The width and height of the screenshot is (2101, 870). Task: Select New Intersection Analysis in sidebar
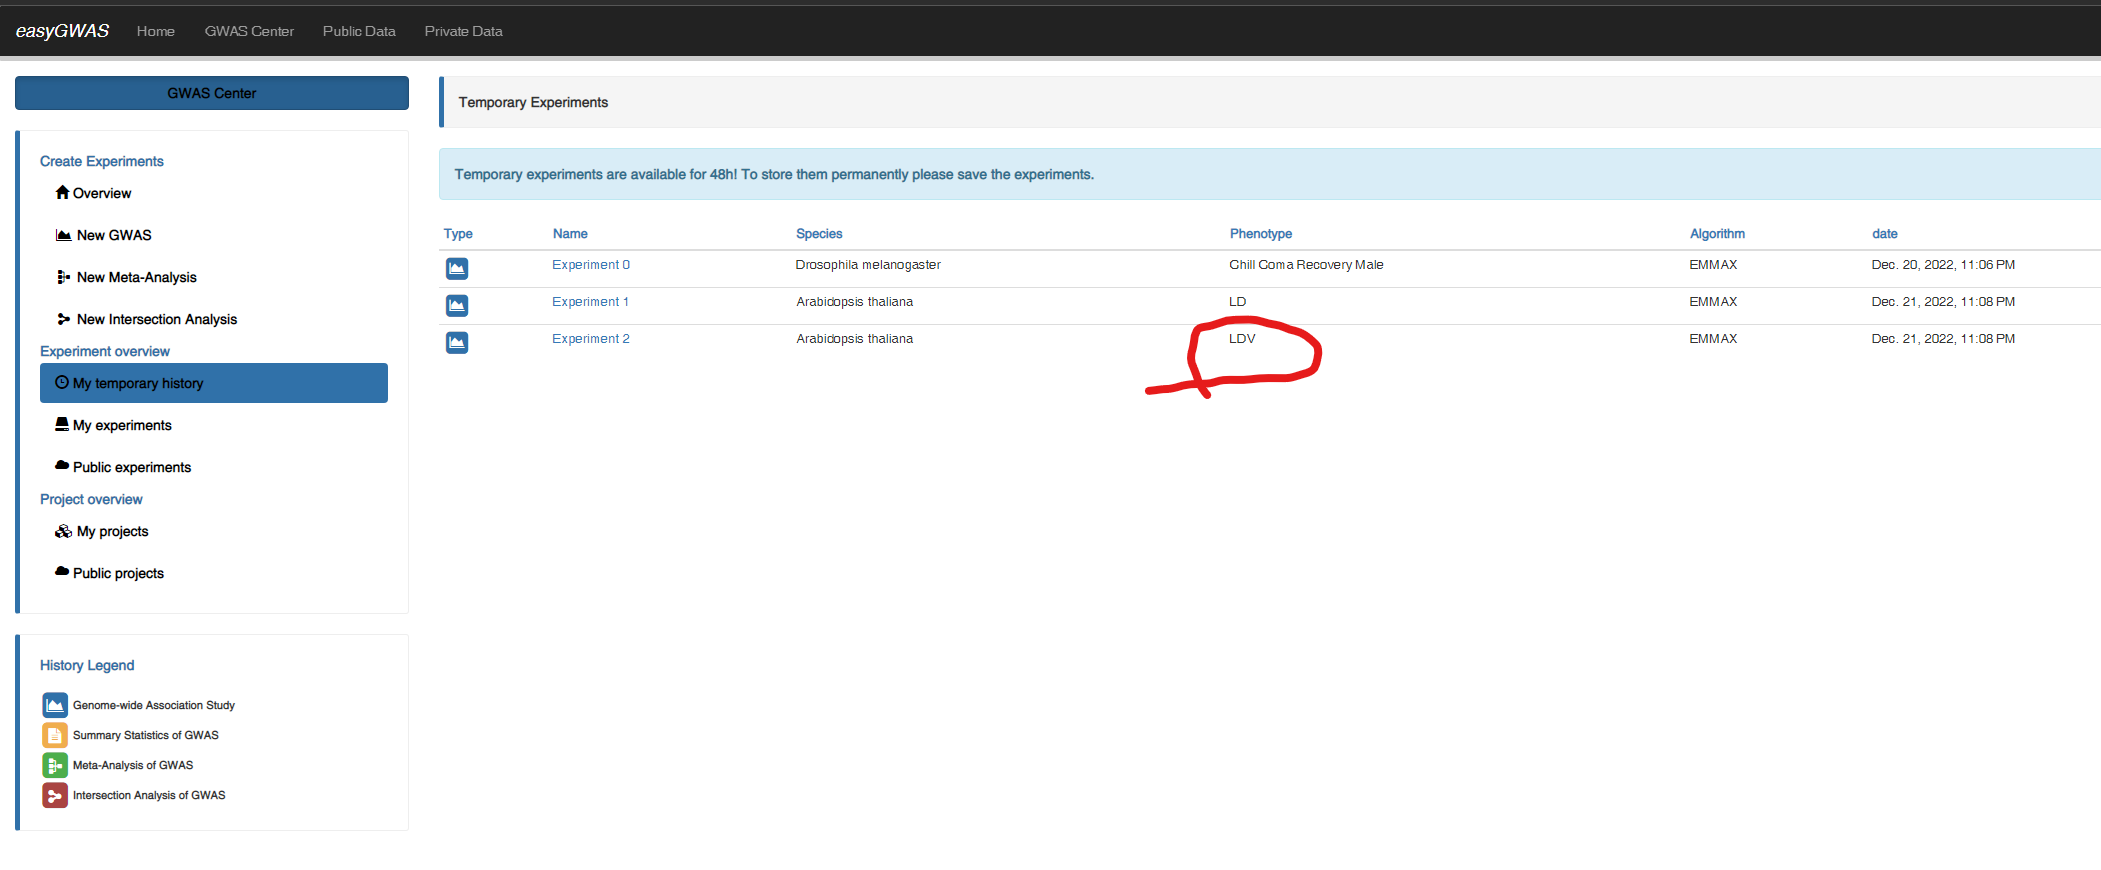click(156, 319)
